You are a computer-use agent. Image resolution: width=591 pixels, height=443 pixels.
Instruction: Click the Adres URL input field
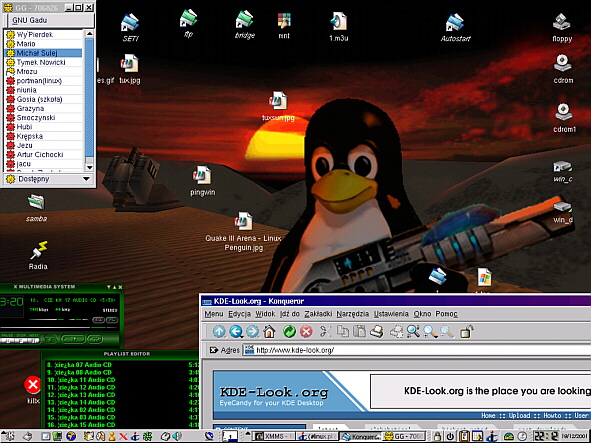[417, 350]
